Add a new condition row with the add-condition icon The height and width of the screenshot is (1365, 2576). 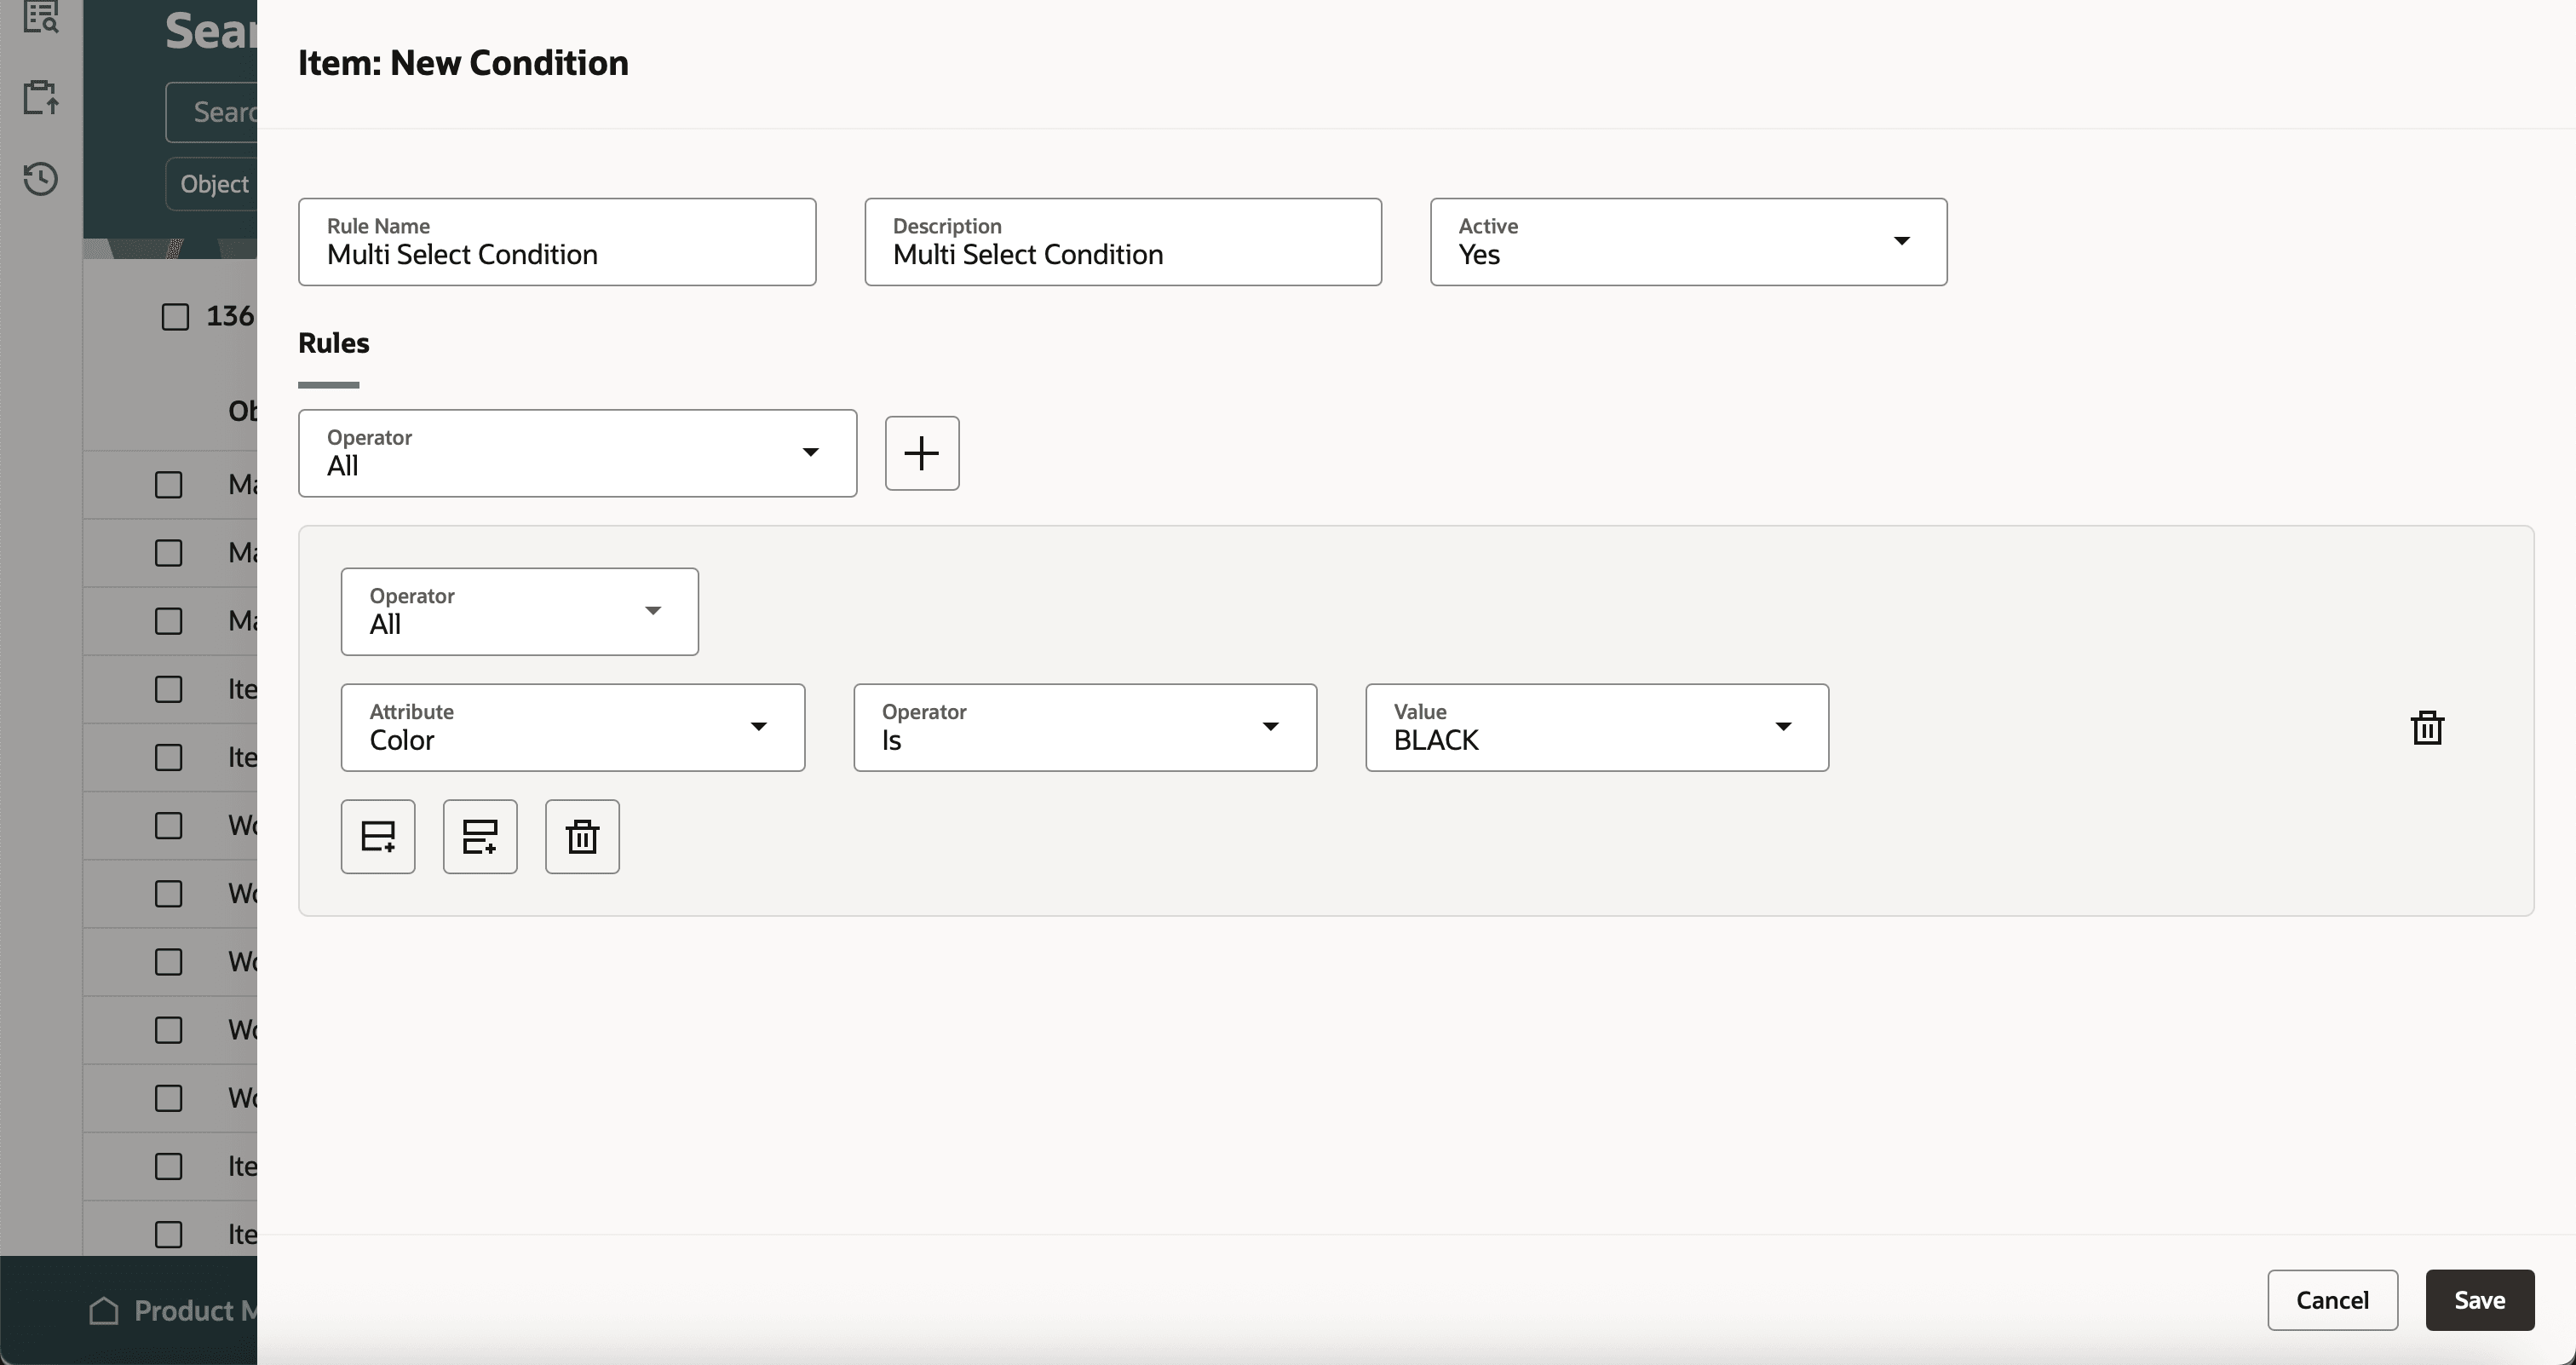[378, 836]
